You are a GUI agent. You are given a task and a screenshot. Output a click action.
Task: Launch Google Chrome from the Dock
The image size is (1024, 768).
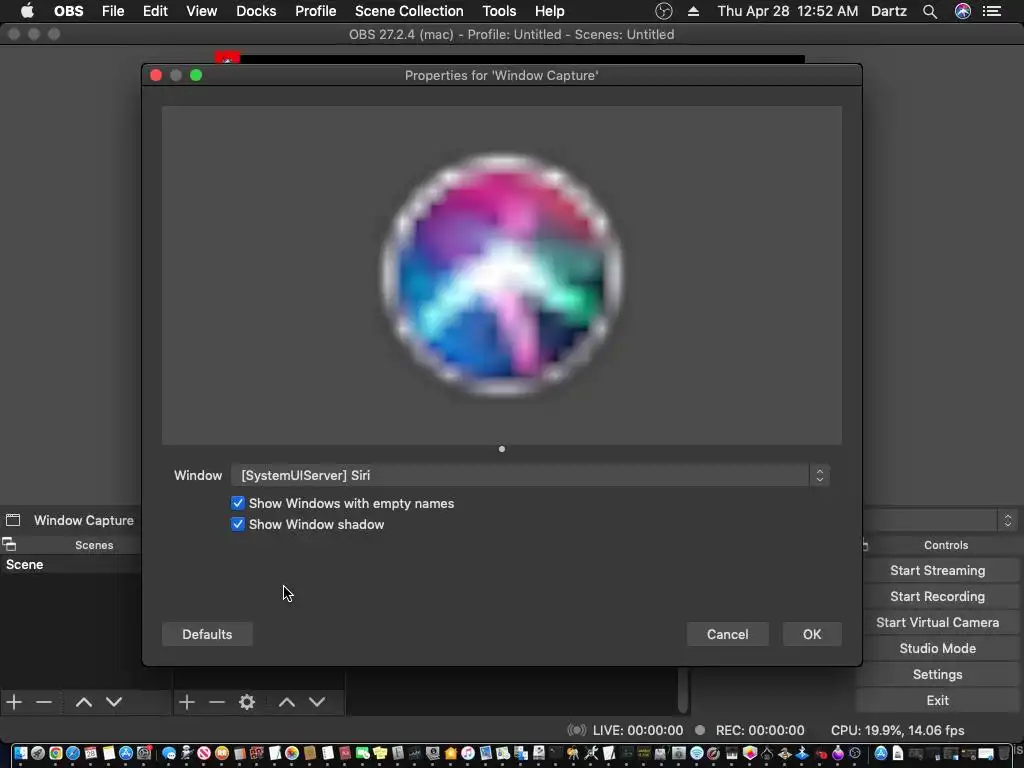click(56, 753)
